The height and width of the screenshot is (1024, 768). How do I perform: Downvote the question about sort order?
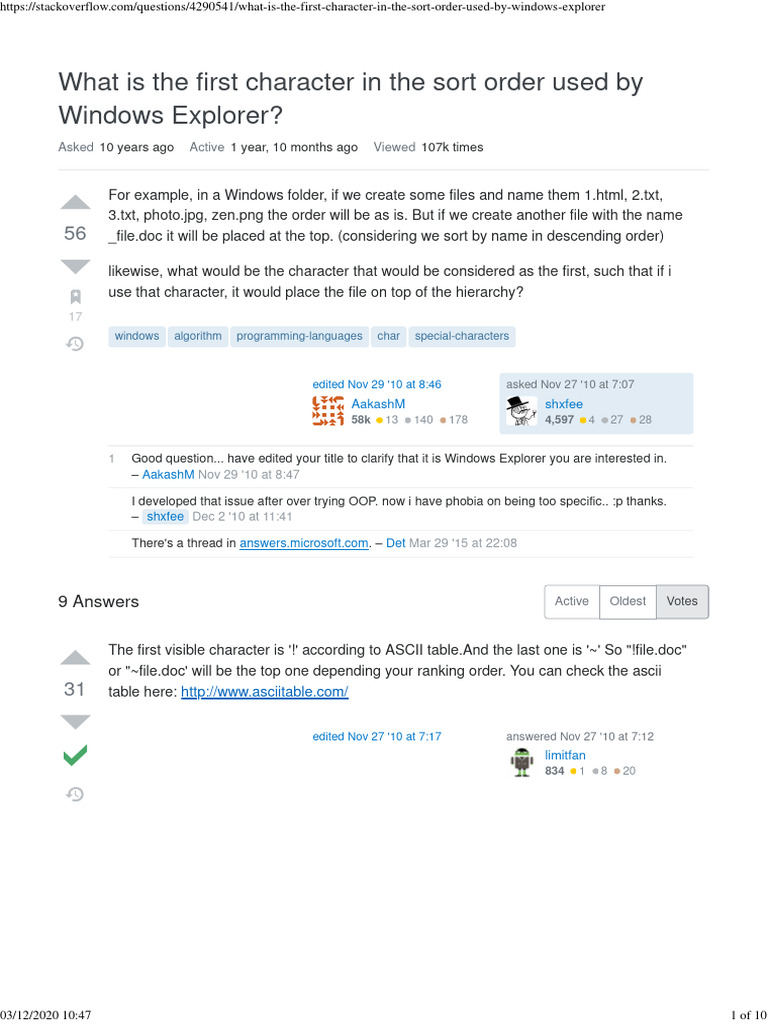[75, 266]
